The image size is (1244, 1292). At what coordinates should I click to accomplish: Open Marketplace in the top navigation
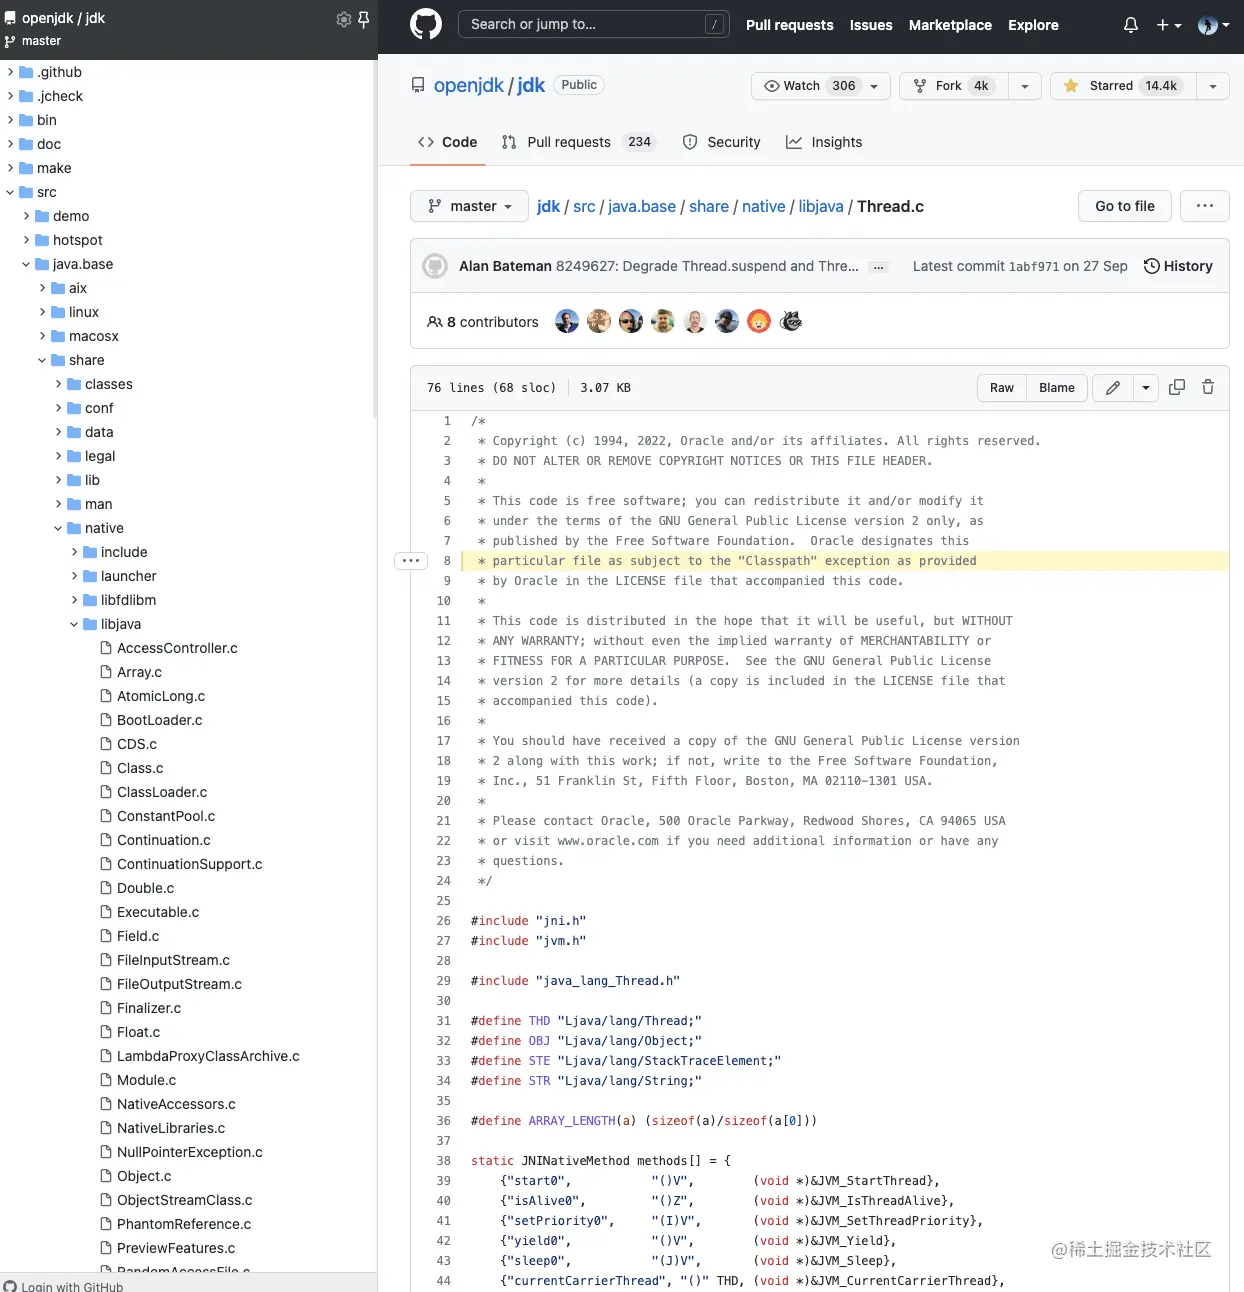coord(950,25)
